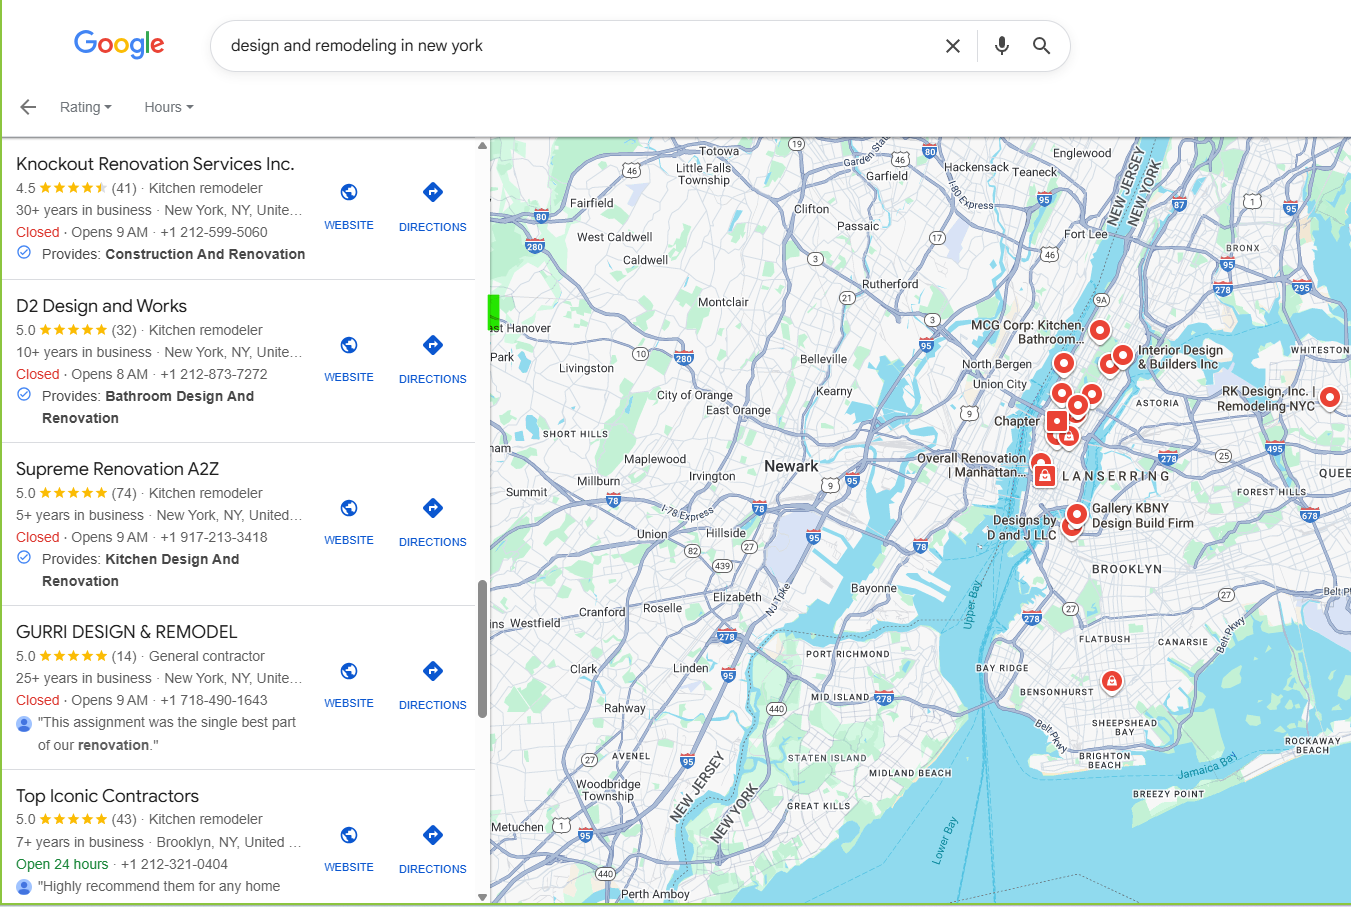Go back with the left arrow icon
Screen dimensions: 1351x907
pyautogui.click(x=28, y=107)
